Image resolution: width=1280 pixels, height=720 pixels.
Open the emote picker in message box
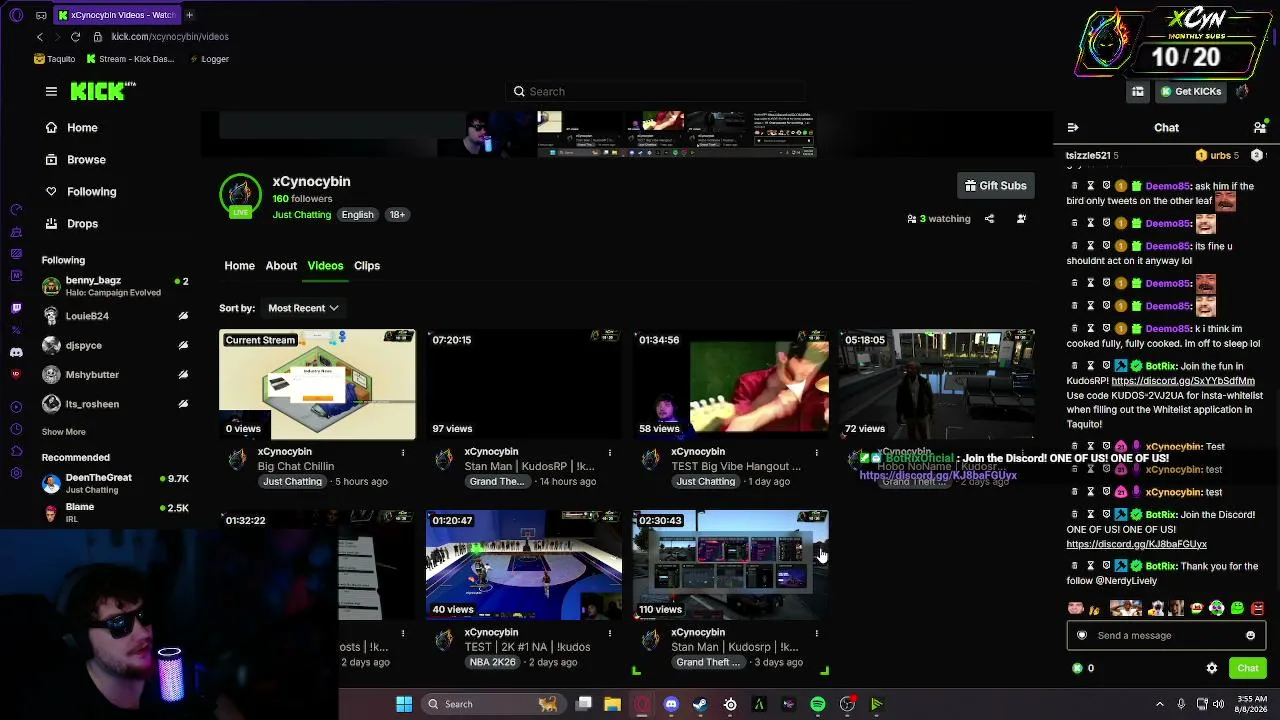(x=1250, y=636)
